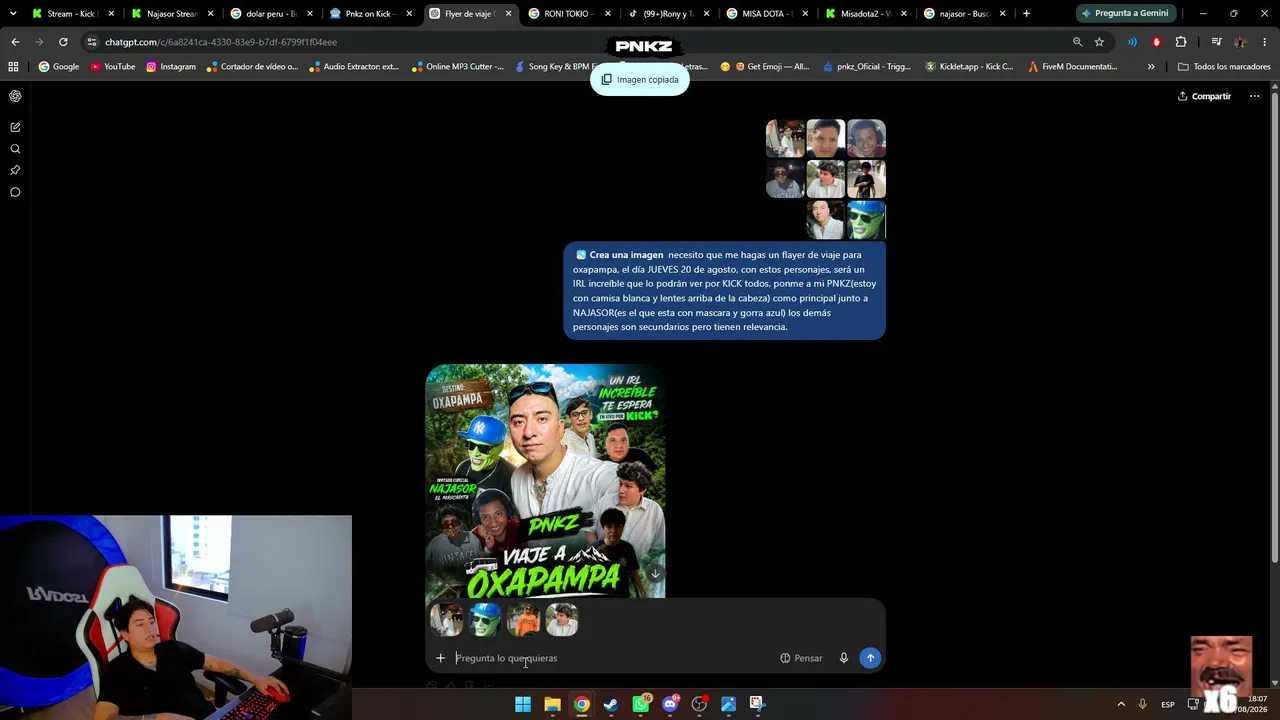Switch to the 'RONI TOKIO' tab

(x=569, y=14)
